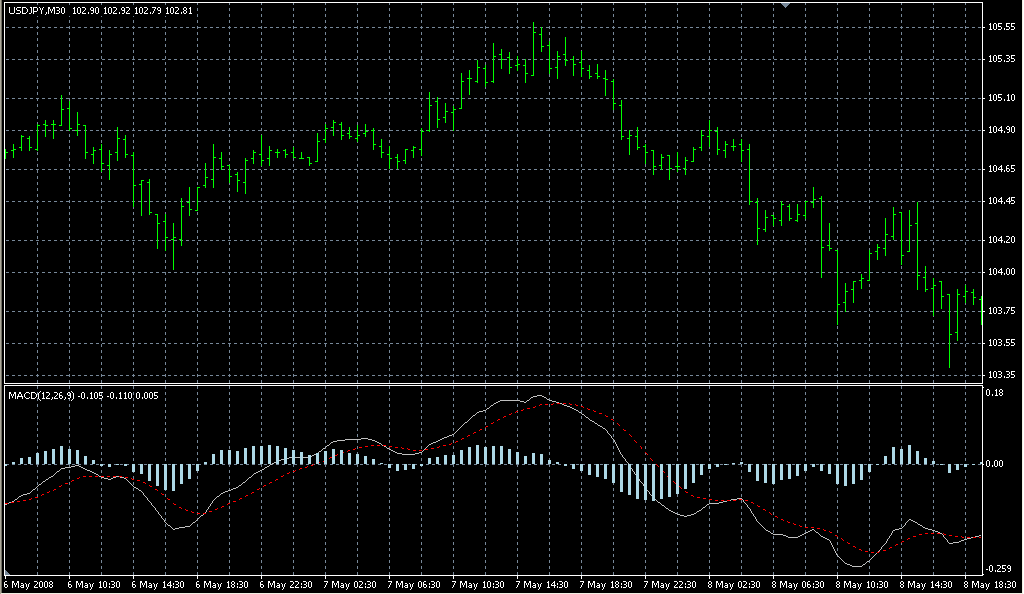Click the 8 May 18:30 time label
Image resolution: width=1024 pixels, height=594 pixels.
[989, 584]
